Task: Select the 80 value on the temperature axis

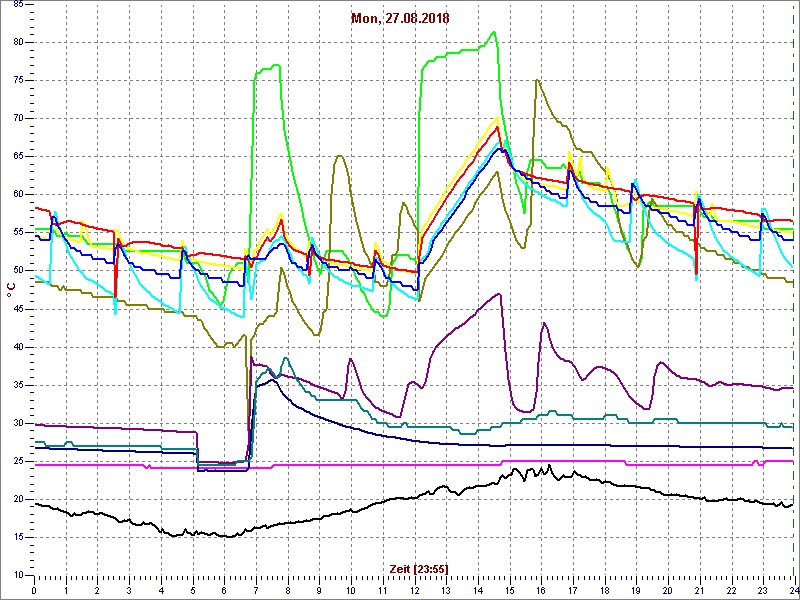Action: coord(17,42)
